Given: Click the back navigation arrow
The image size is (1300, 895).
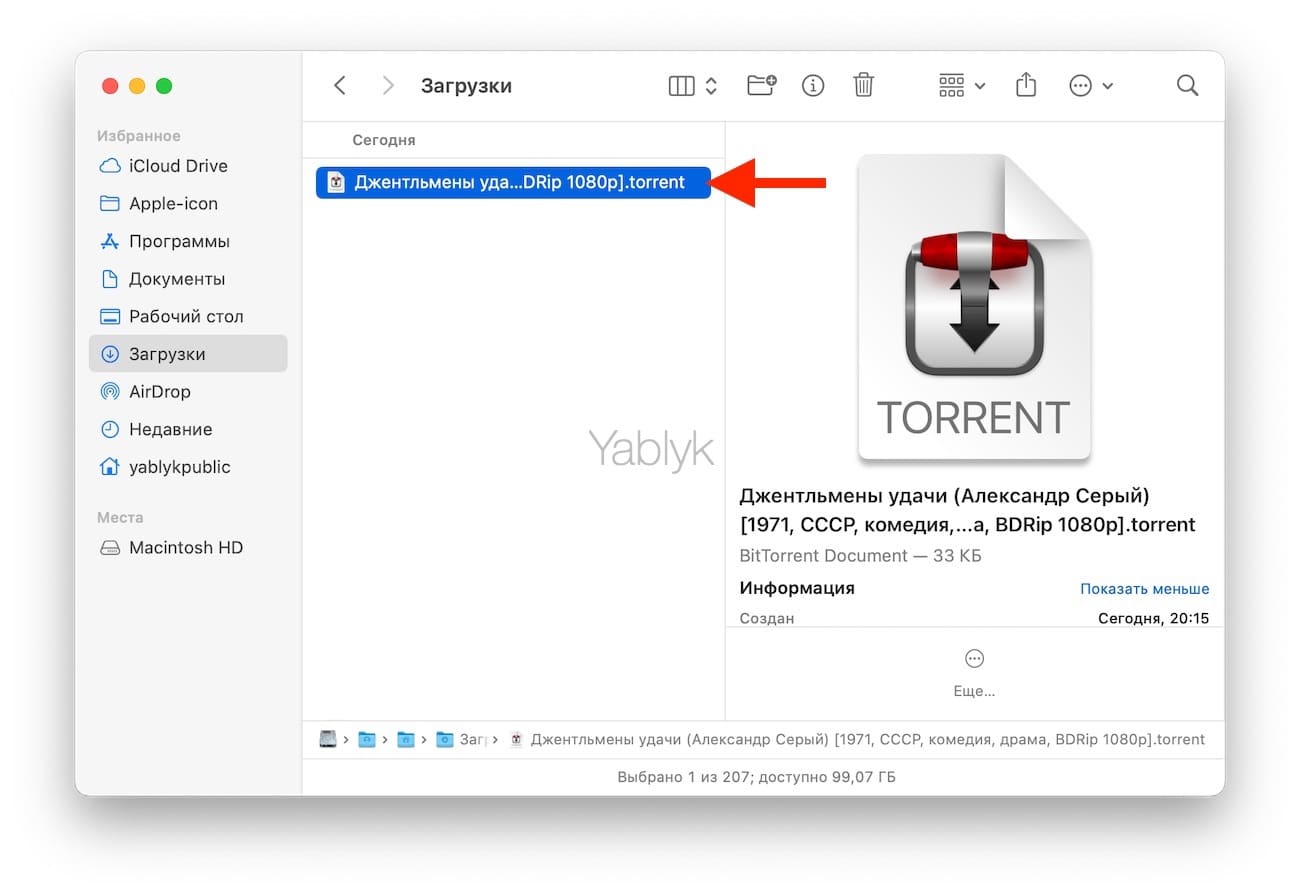Looking at the screenshot, I should click(340, 86).
